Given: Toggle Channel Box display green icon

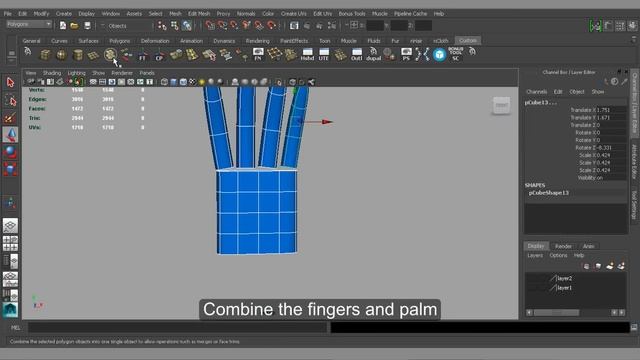Looking at the screenshot, I should pos(596,26).
